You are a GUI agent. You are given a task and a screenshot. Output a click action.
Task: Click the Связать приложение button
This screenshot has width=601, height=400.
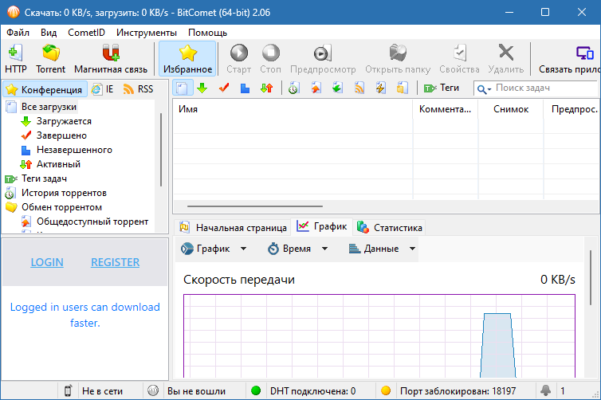click(569, 59)
